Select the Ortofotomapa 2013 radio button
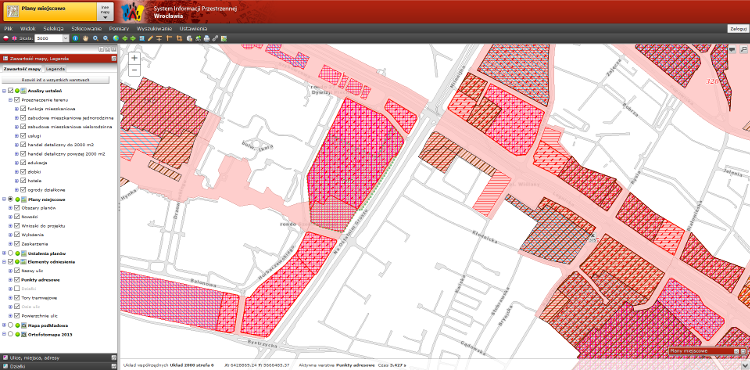The width and height of the screenshot is (750, 370). [x=11, y=334]
